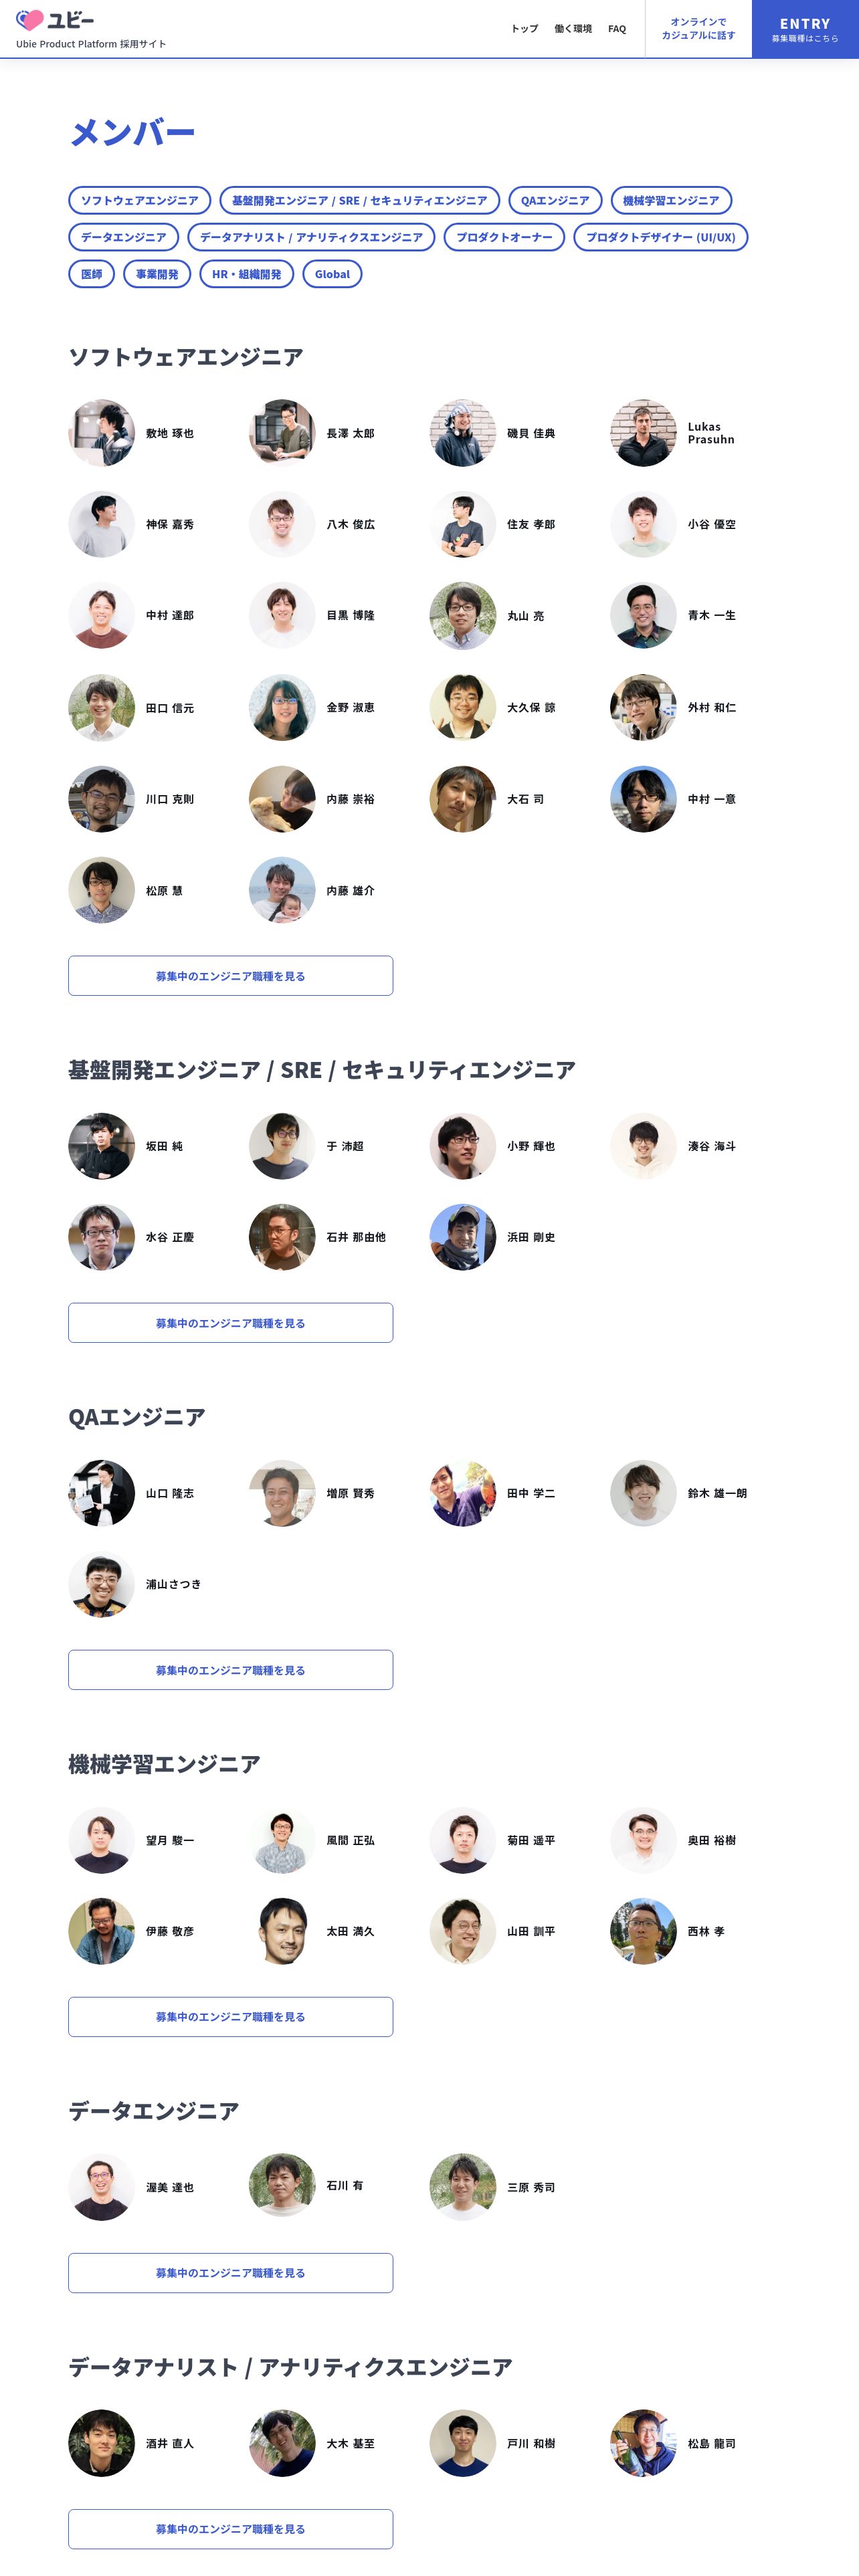Choose the 機械学習エンジニア category tag

pyautogui.click(x=671, y=200)
